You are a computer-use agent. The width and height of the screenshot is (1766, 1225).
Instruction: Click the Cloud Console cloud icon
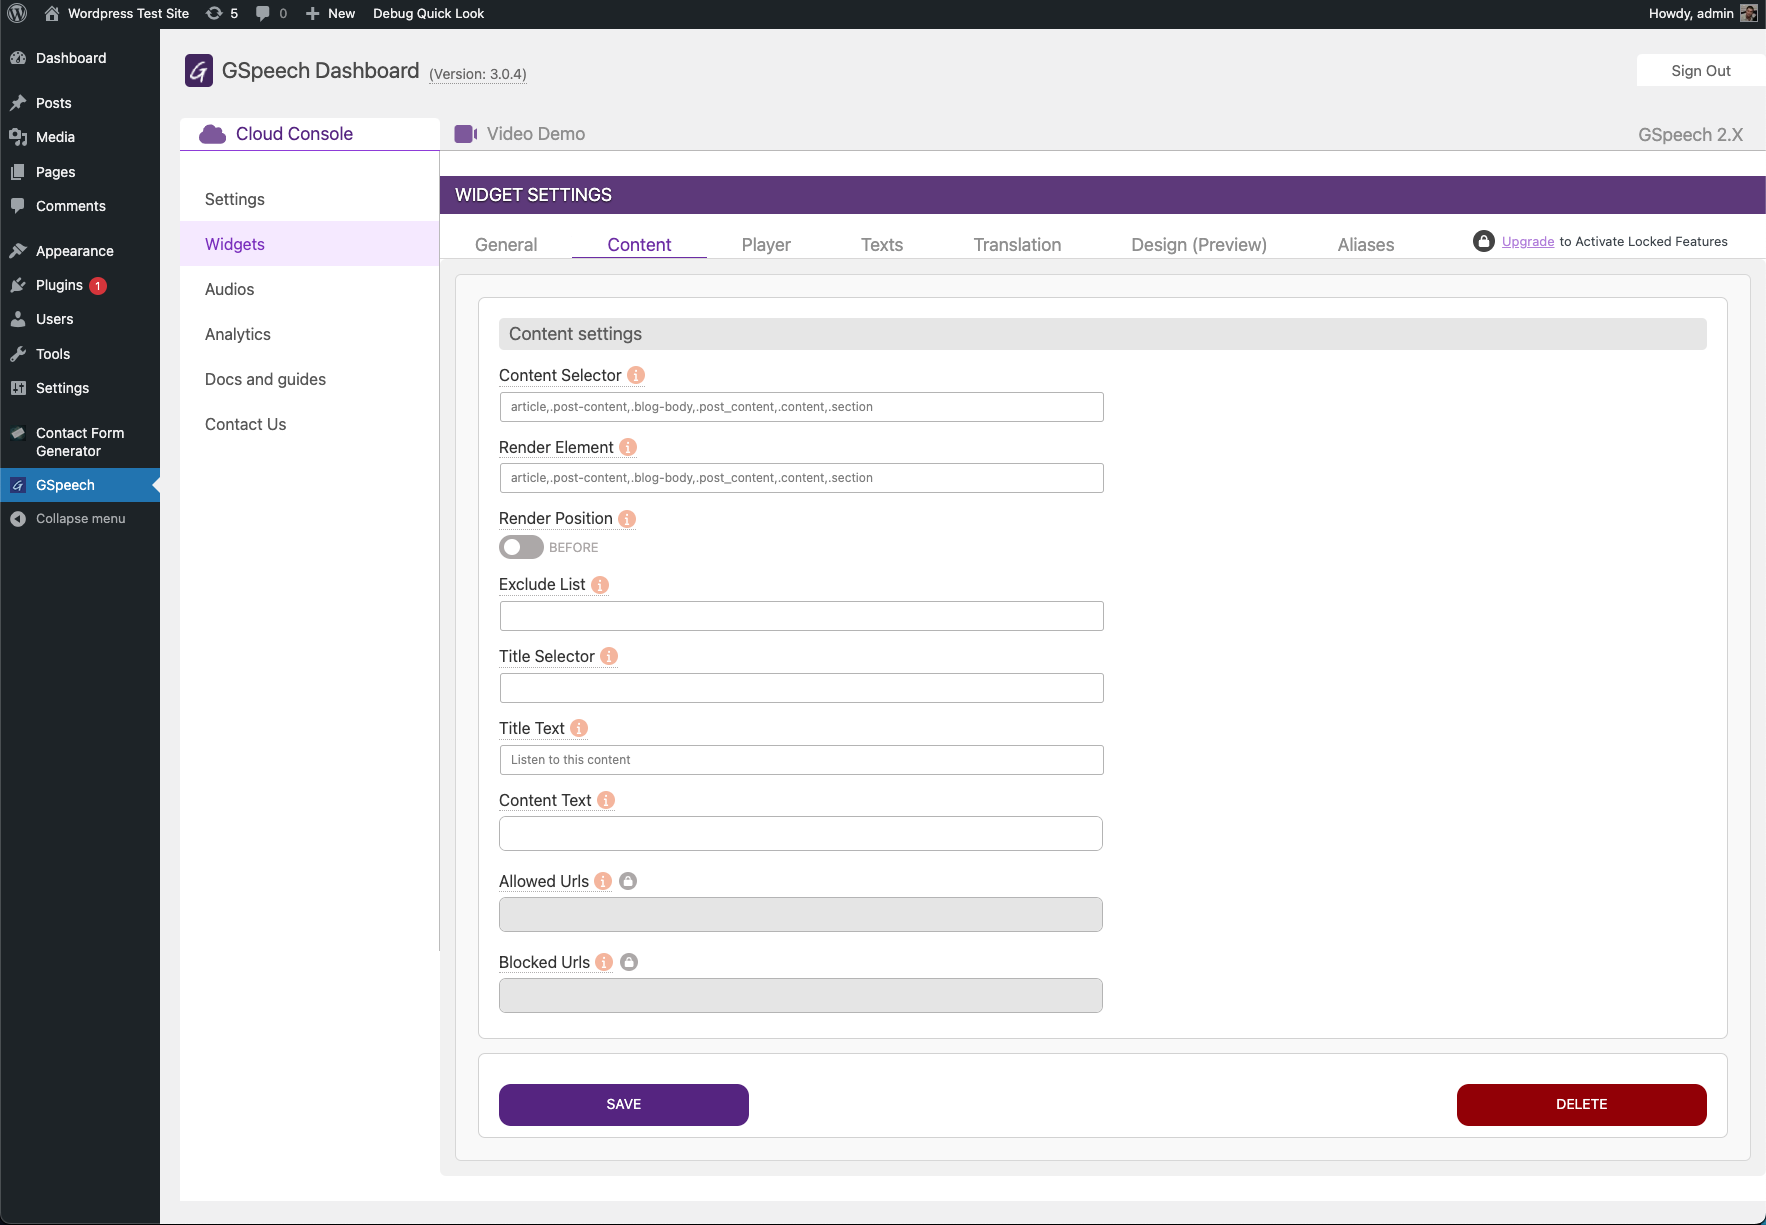coord(212,134)
